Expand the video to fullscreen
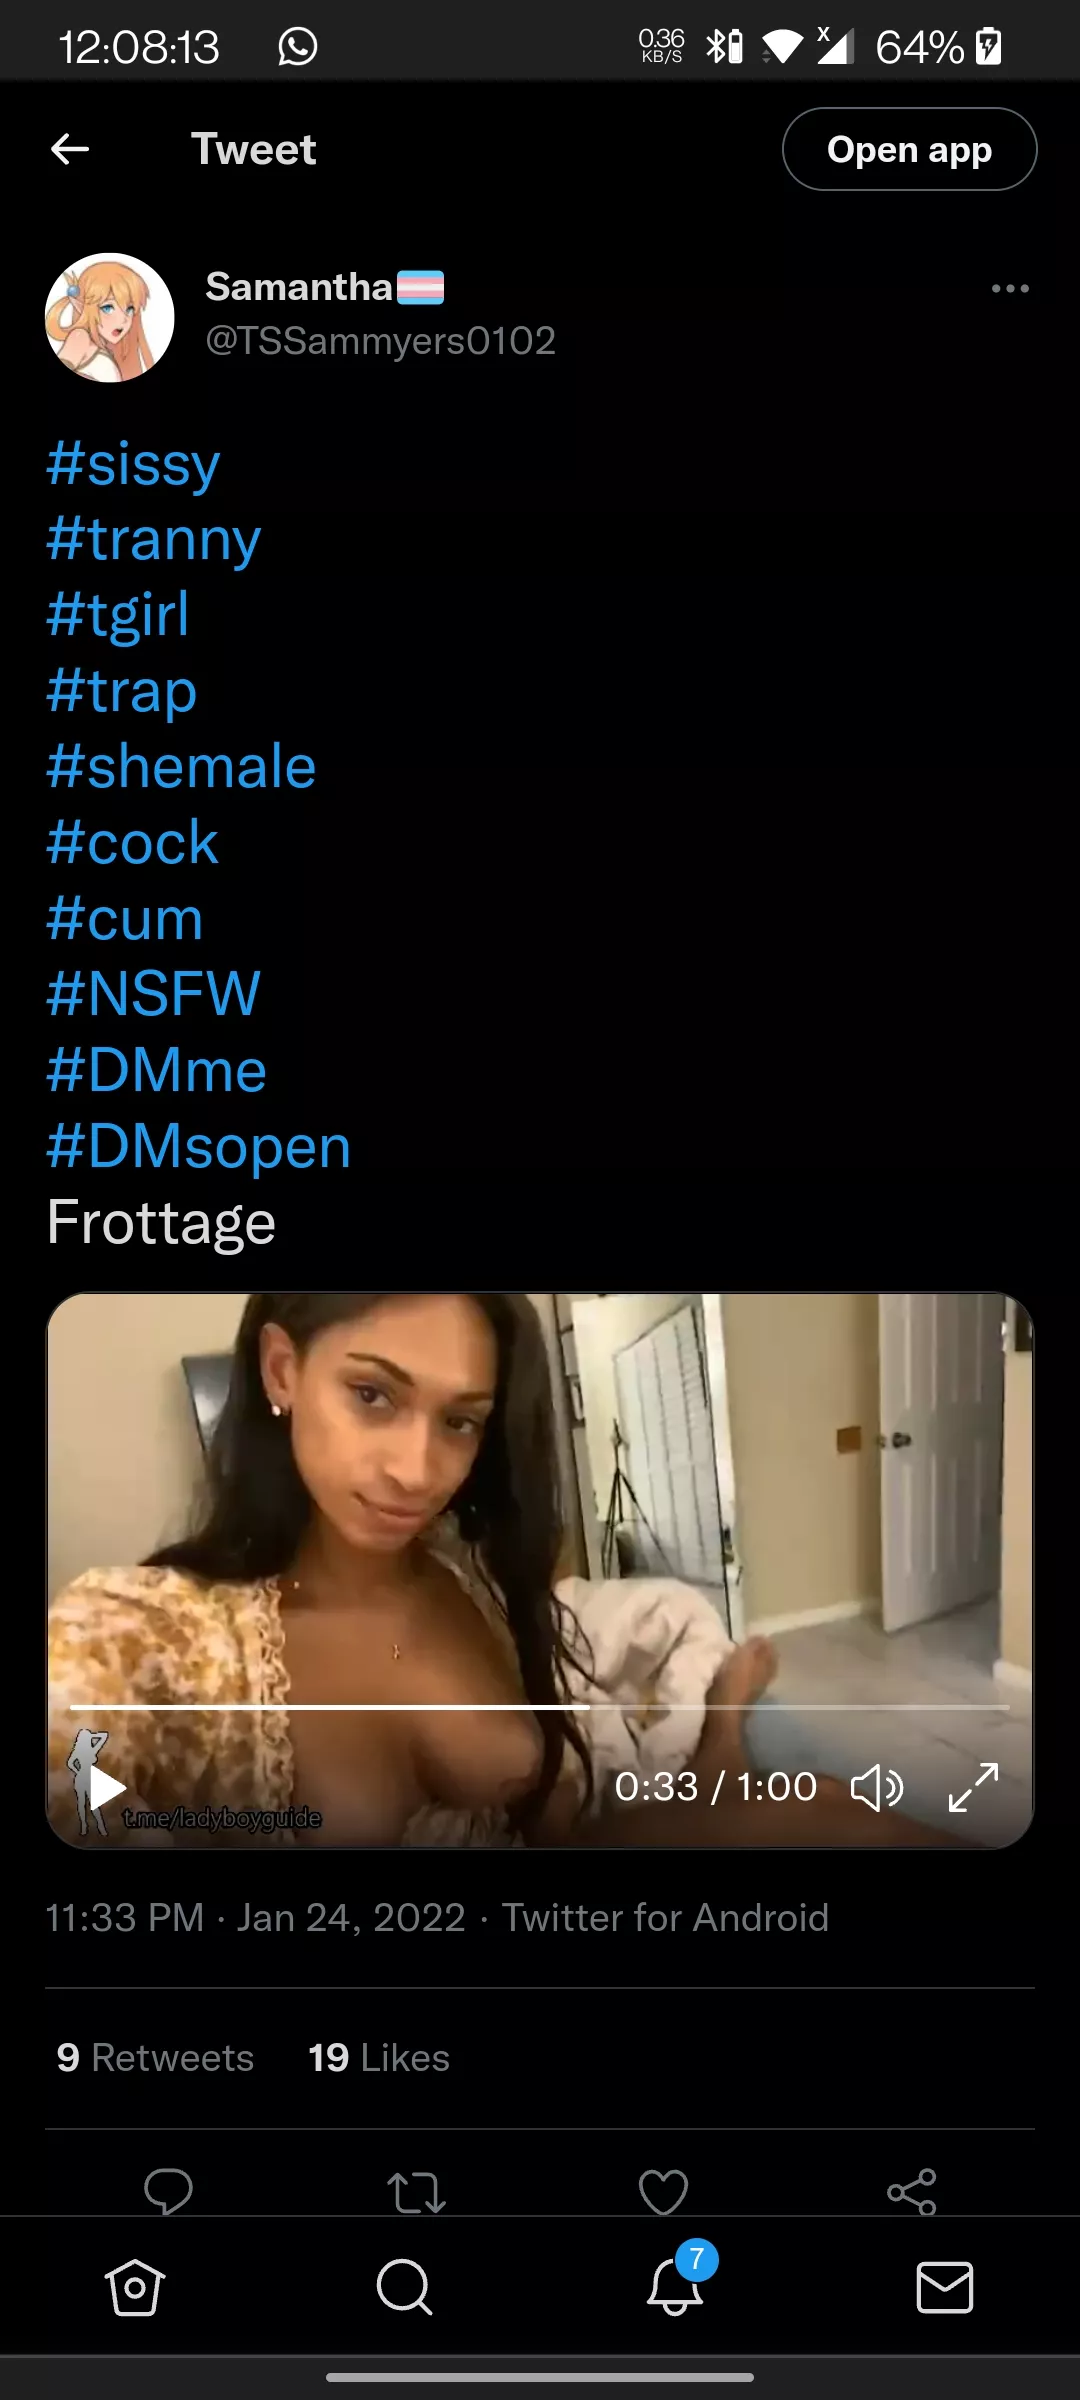Image resolution: width=1080 pixels, height=2400 pixels. pos(970,1787)
